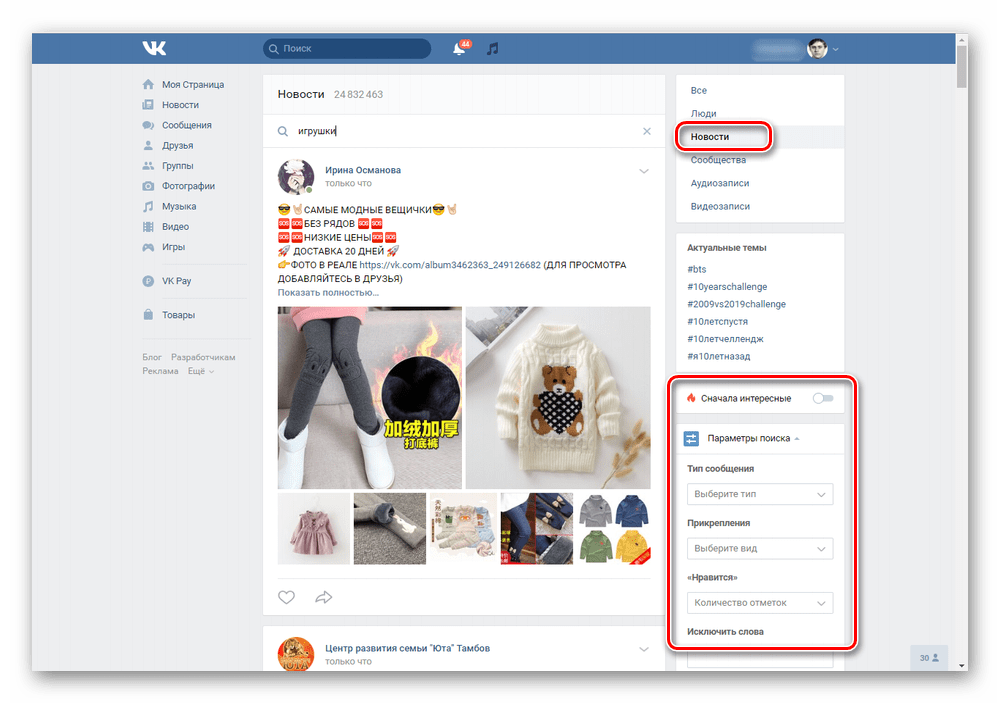Toggle 'Сначала интересные' switch
The height and width of the screenshot is (703, 1000).
pyautogui.click(x=823, y=398)
